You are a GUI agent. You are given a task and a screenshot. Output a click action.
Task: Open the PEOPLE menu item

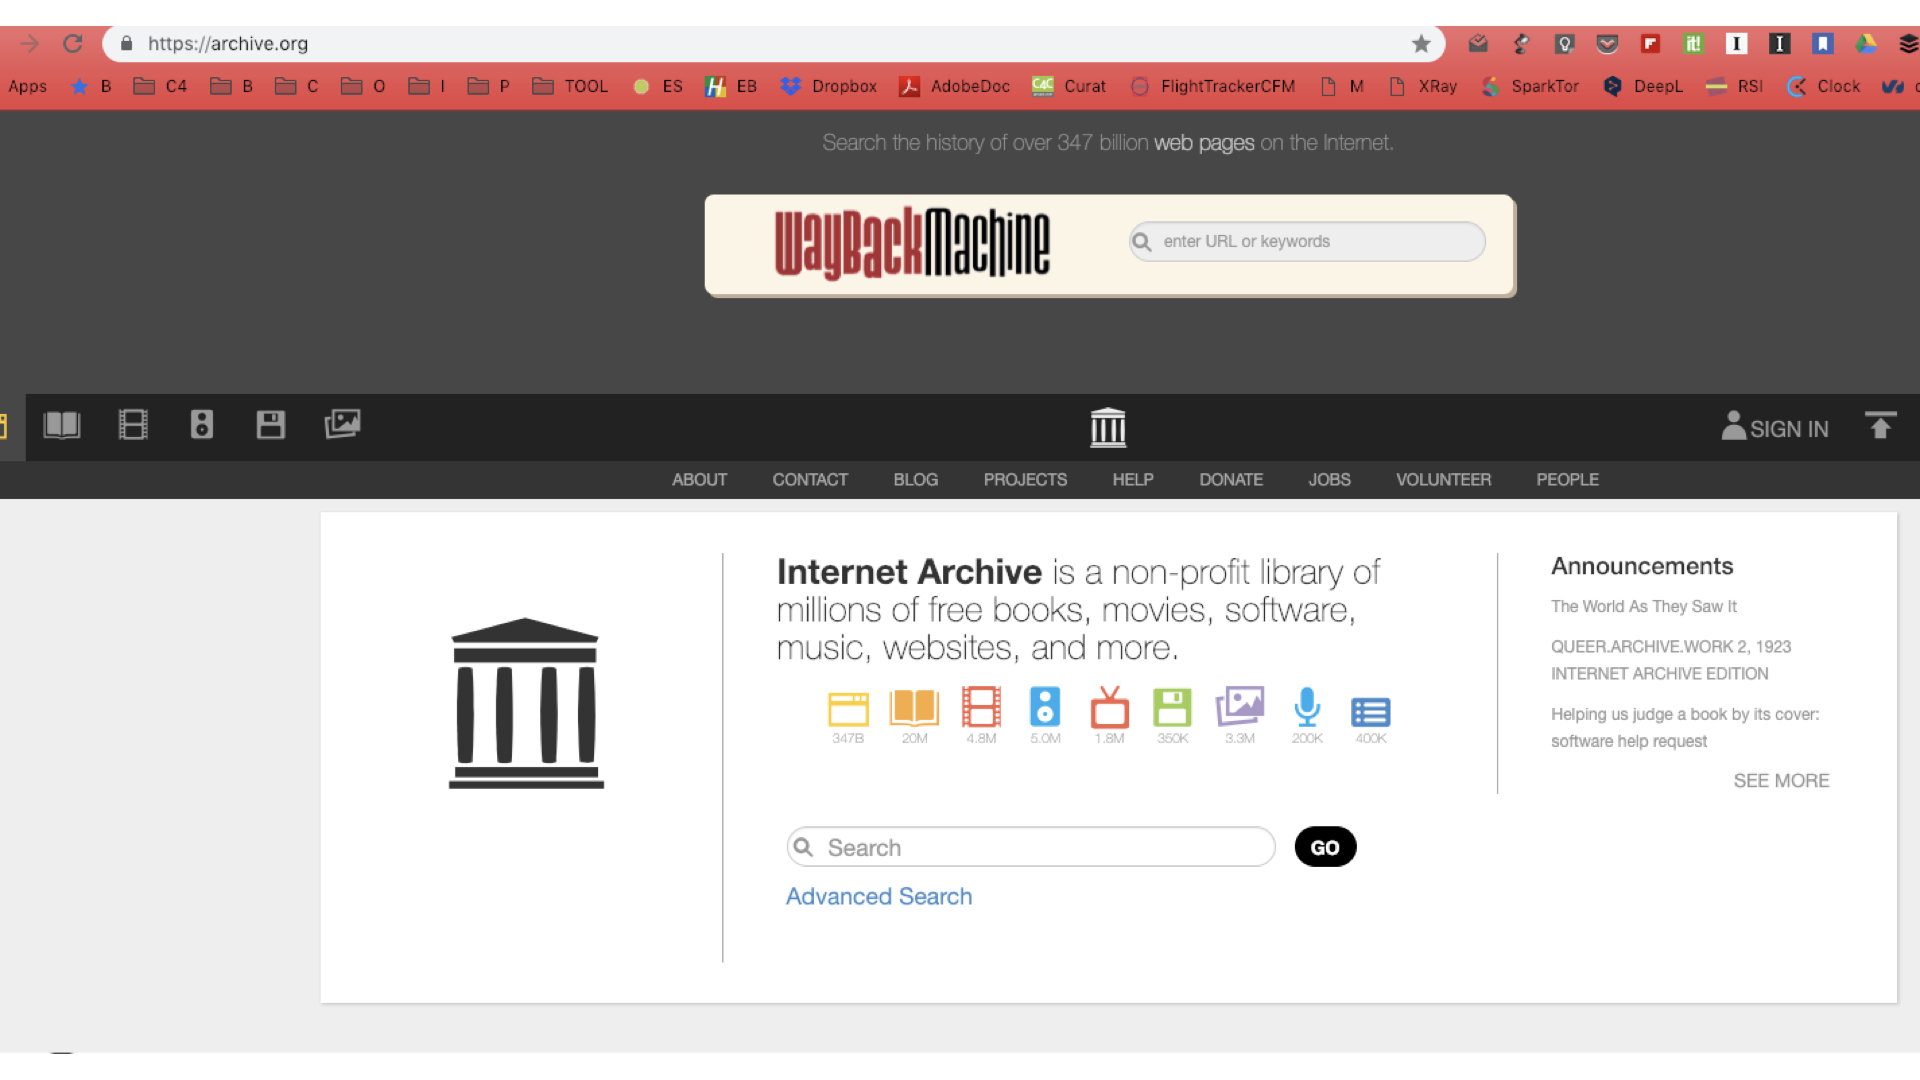pyautogui.click(x=1567, y=480)
